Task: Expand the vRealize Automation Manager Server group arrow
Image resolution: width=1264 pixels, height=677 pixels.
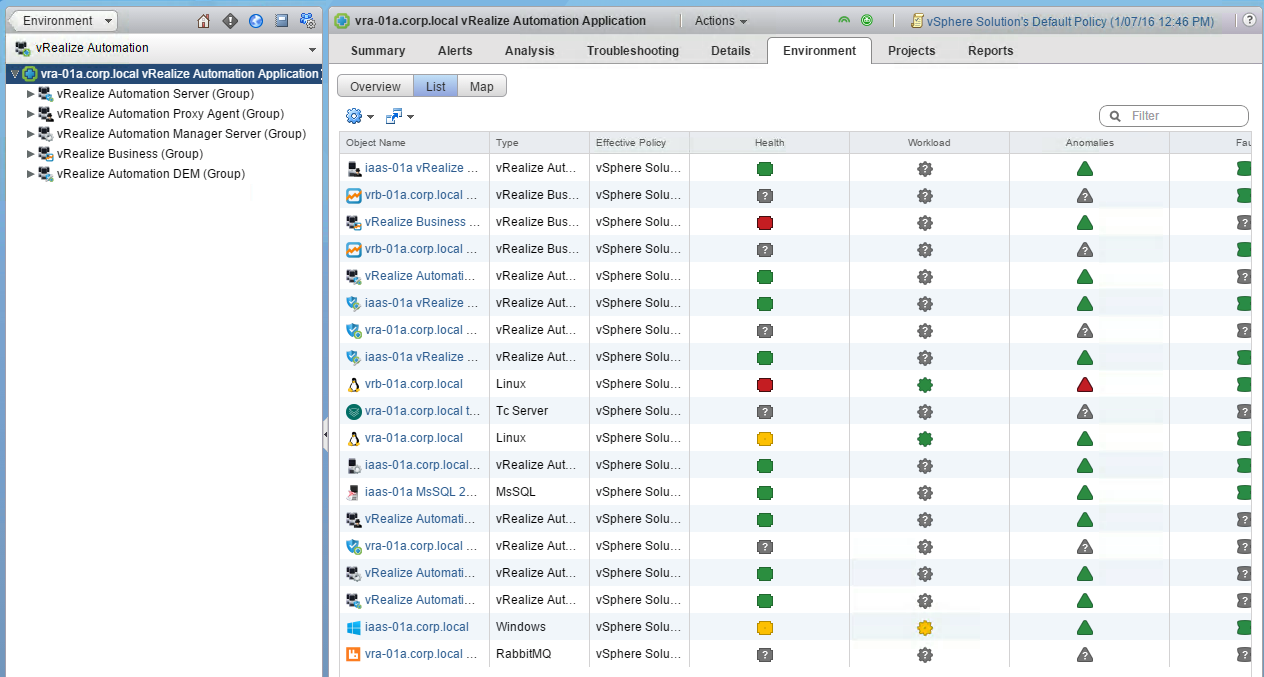Action: (31, 134)
